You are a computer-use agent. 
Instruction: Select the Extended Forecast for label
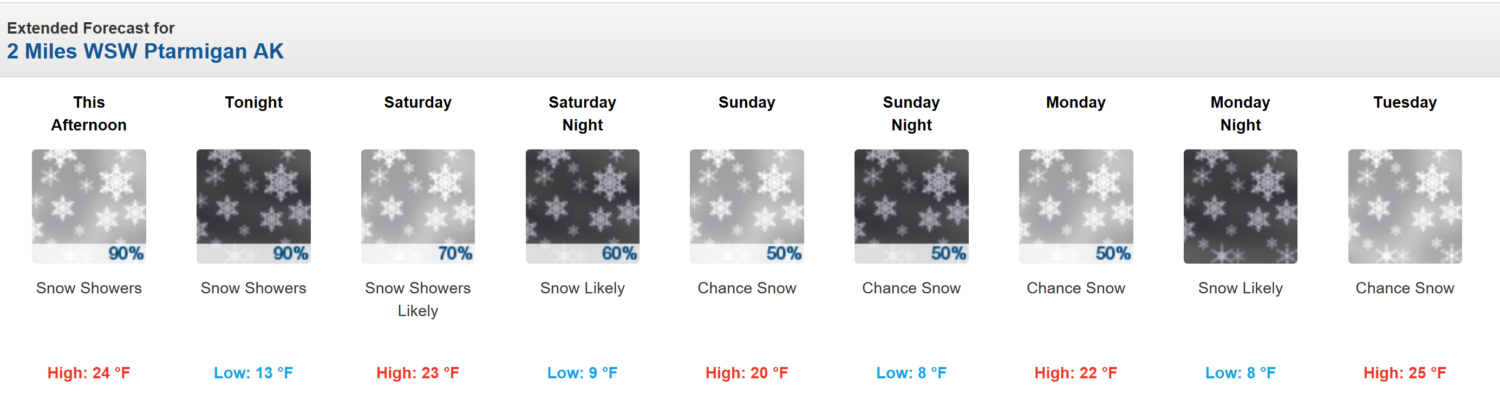click(x=91, y=28)
